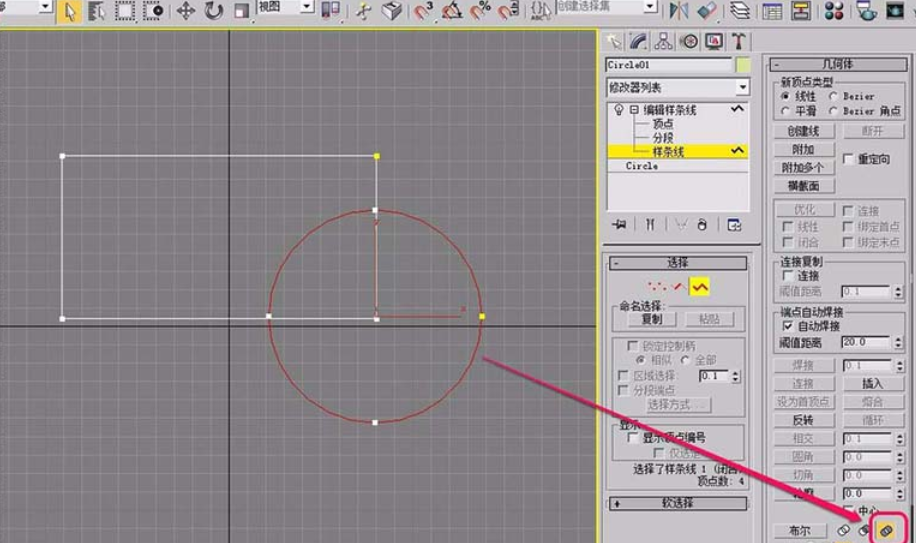Select 顶点 in the modifier stack
This screenshot has height=543, width=916.
point(663,124)
